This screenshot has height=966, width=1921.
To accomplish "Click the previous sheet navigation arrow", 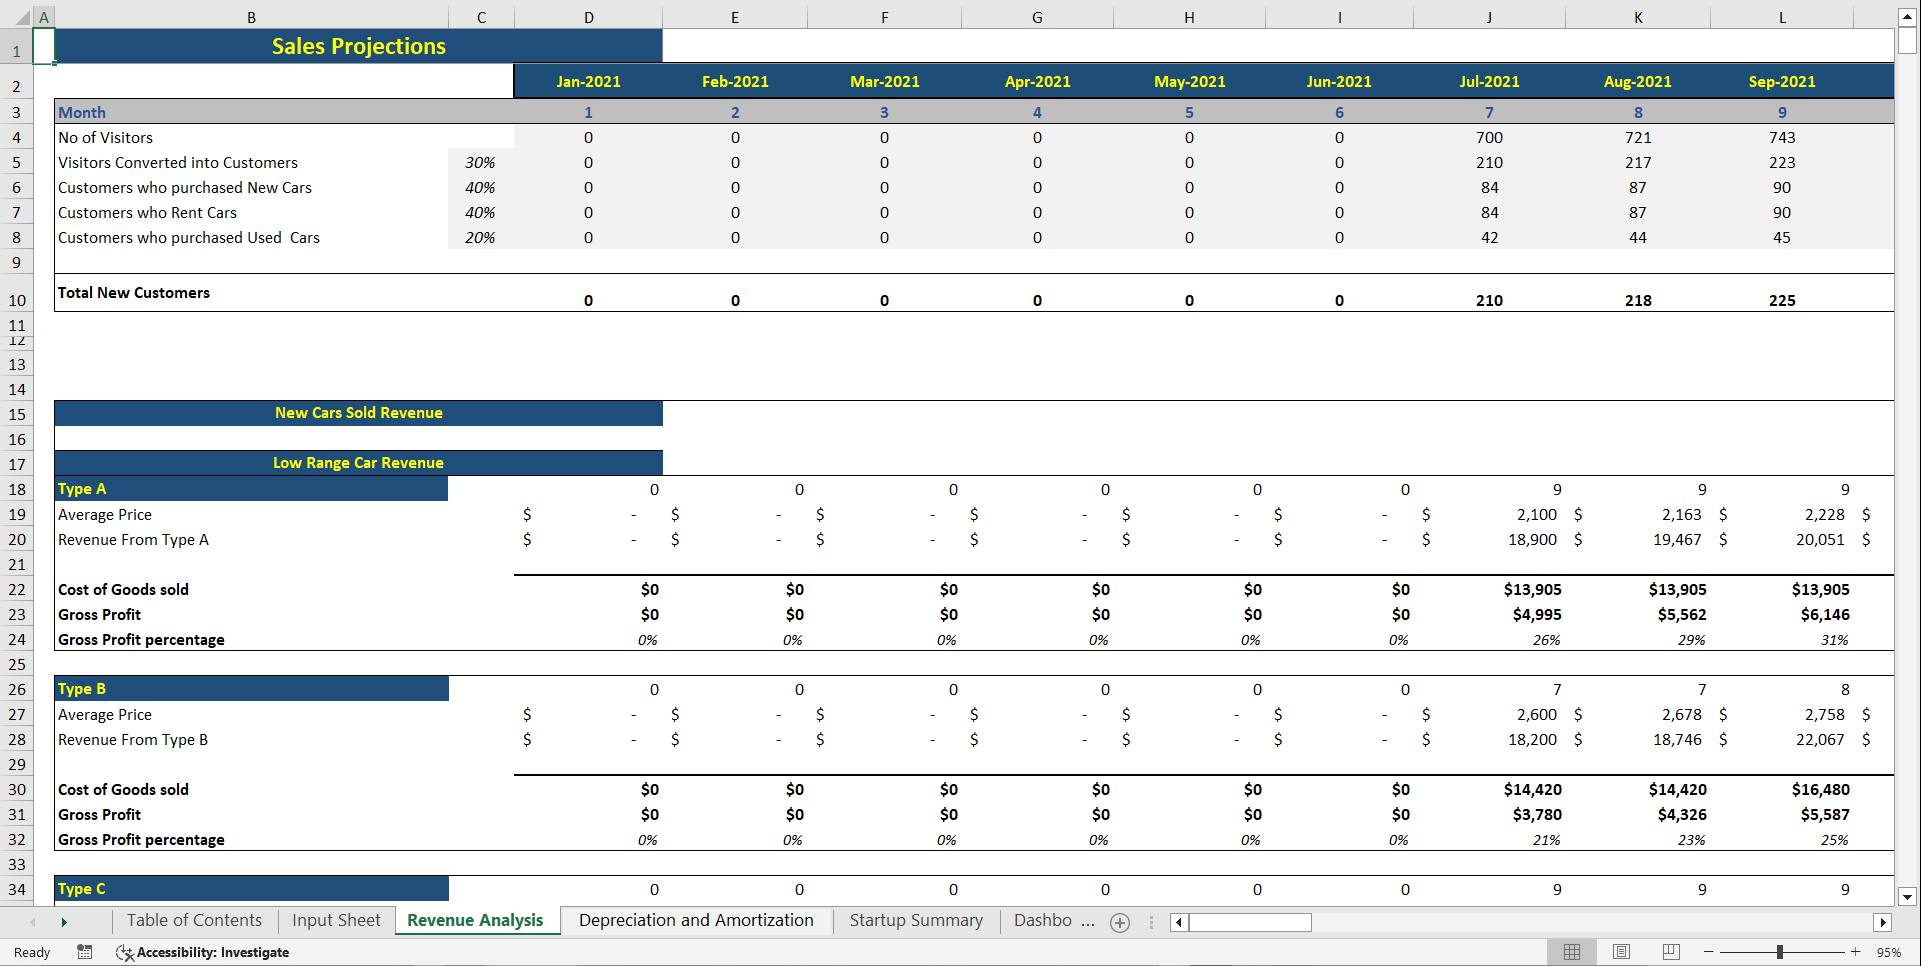I will tap(33, 922).
